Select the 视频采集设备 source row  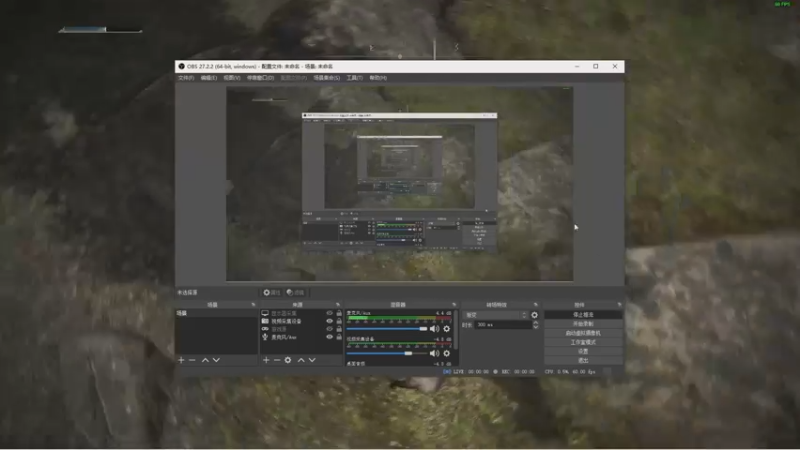click(x=301, y=321)
